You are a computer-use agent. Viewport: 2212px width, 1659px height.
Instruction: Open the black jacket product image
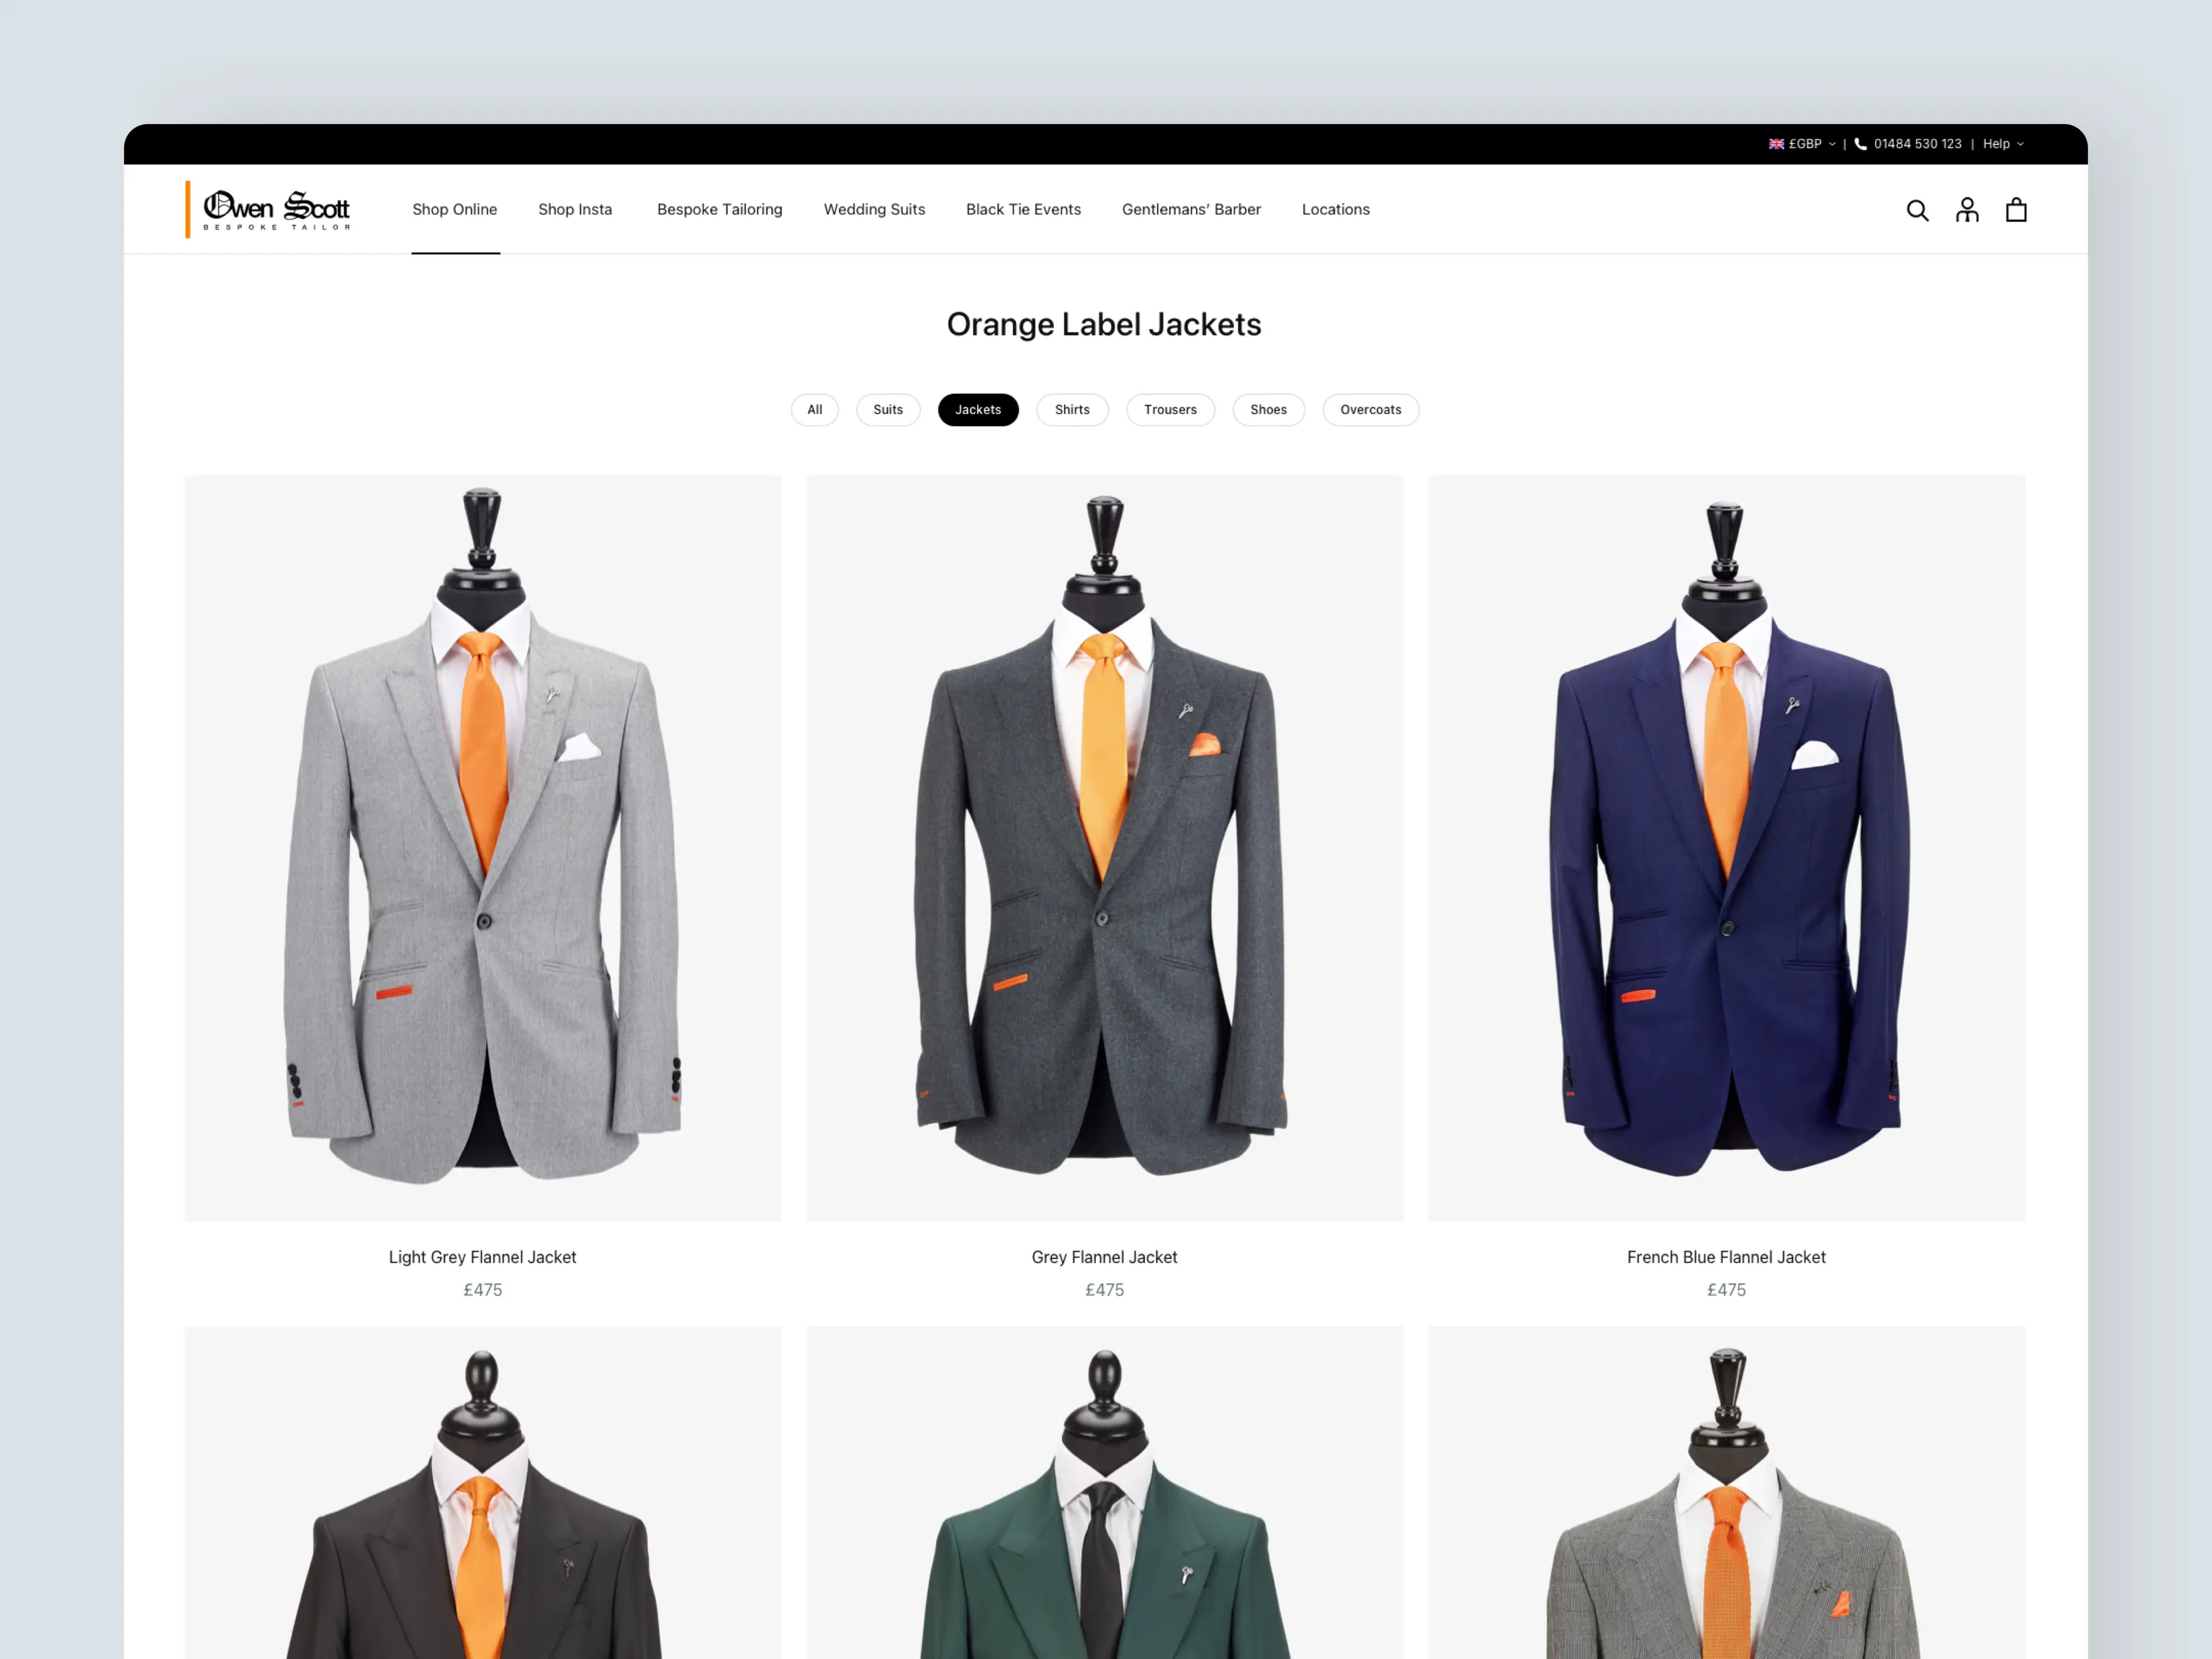(483, 1493)
